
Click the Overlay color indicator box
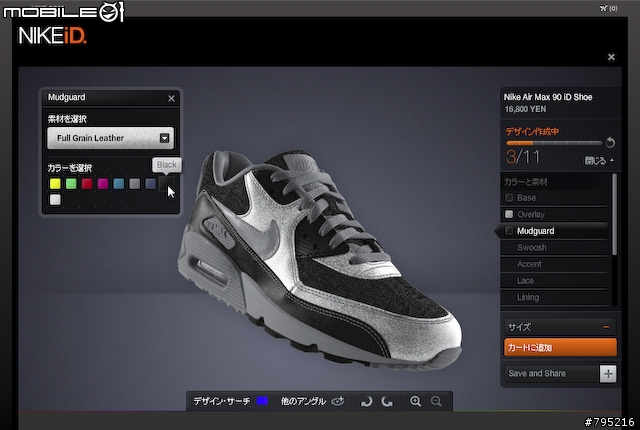[x=509, y=214]
